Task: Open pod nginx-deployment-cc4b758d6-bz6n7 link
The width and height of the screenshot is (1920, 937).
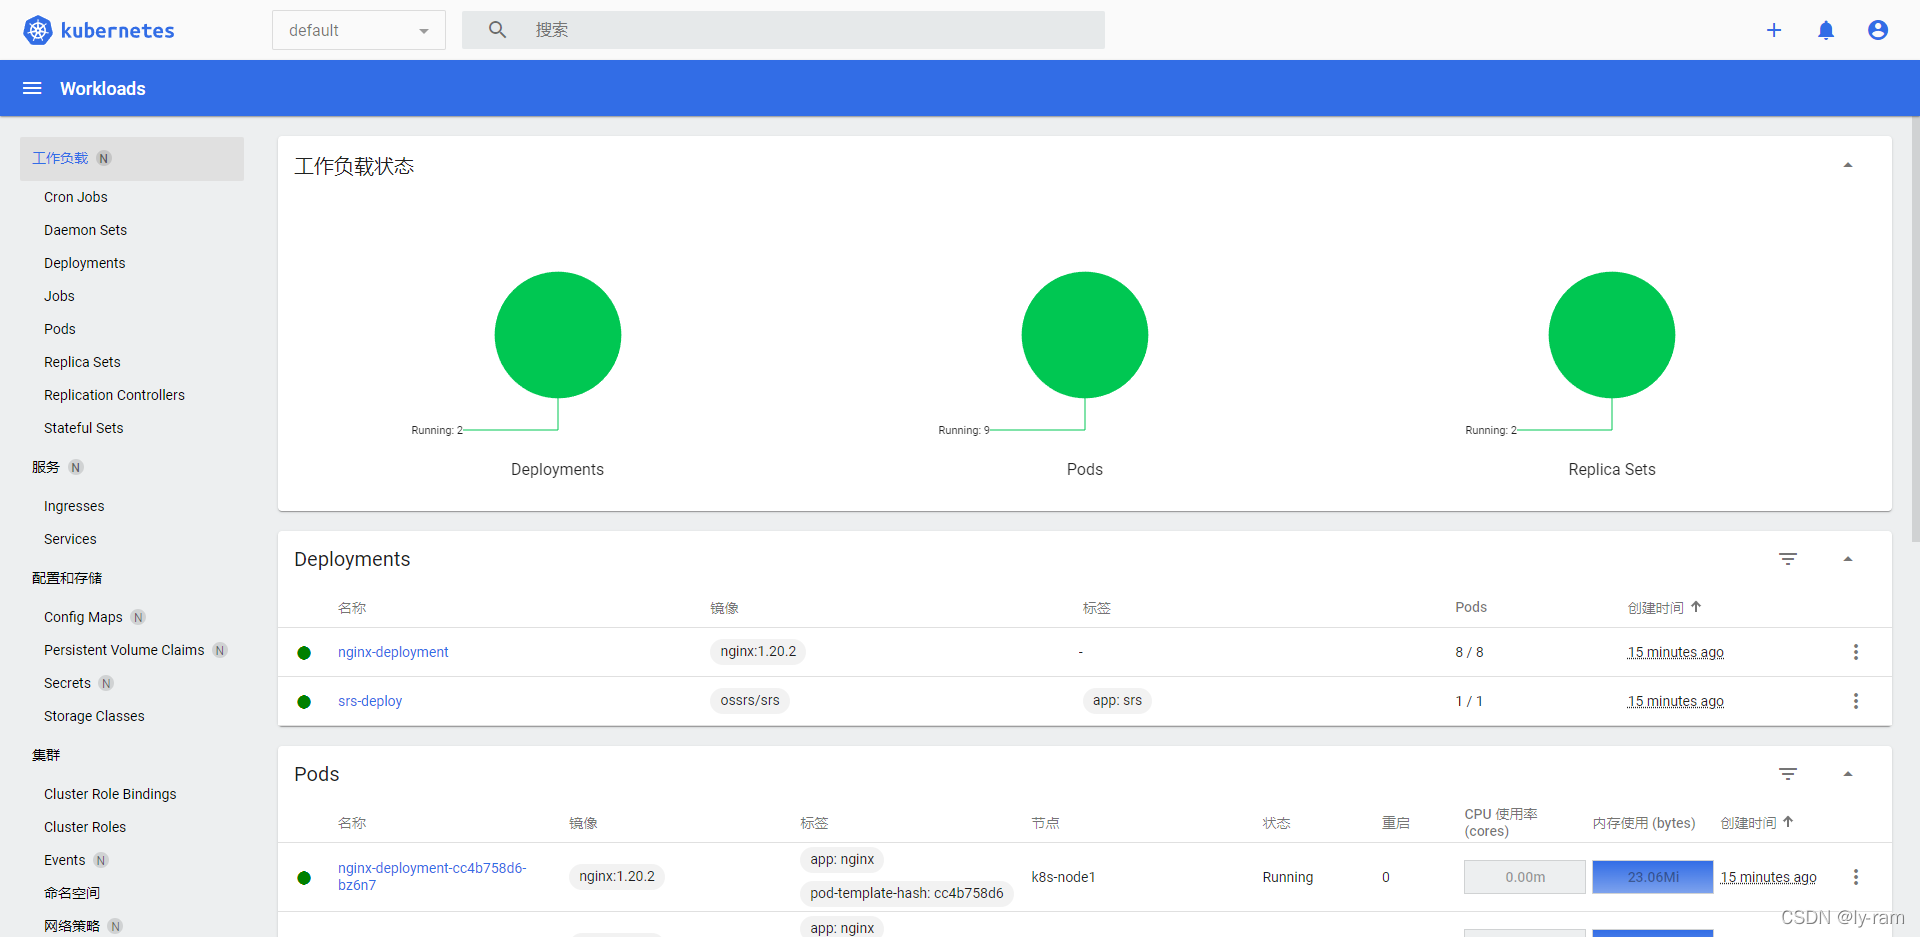Action: [x=432, y=876]
